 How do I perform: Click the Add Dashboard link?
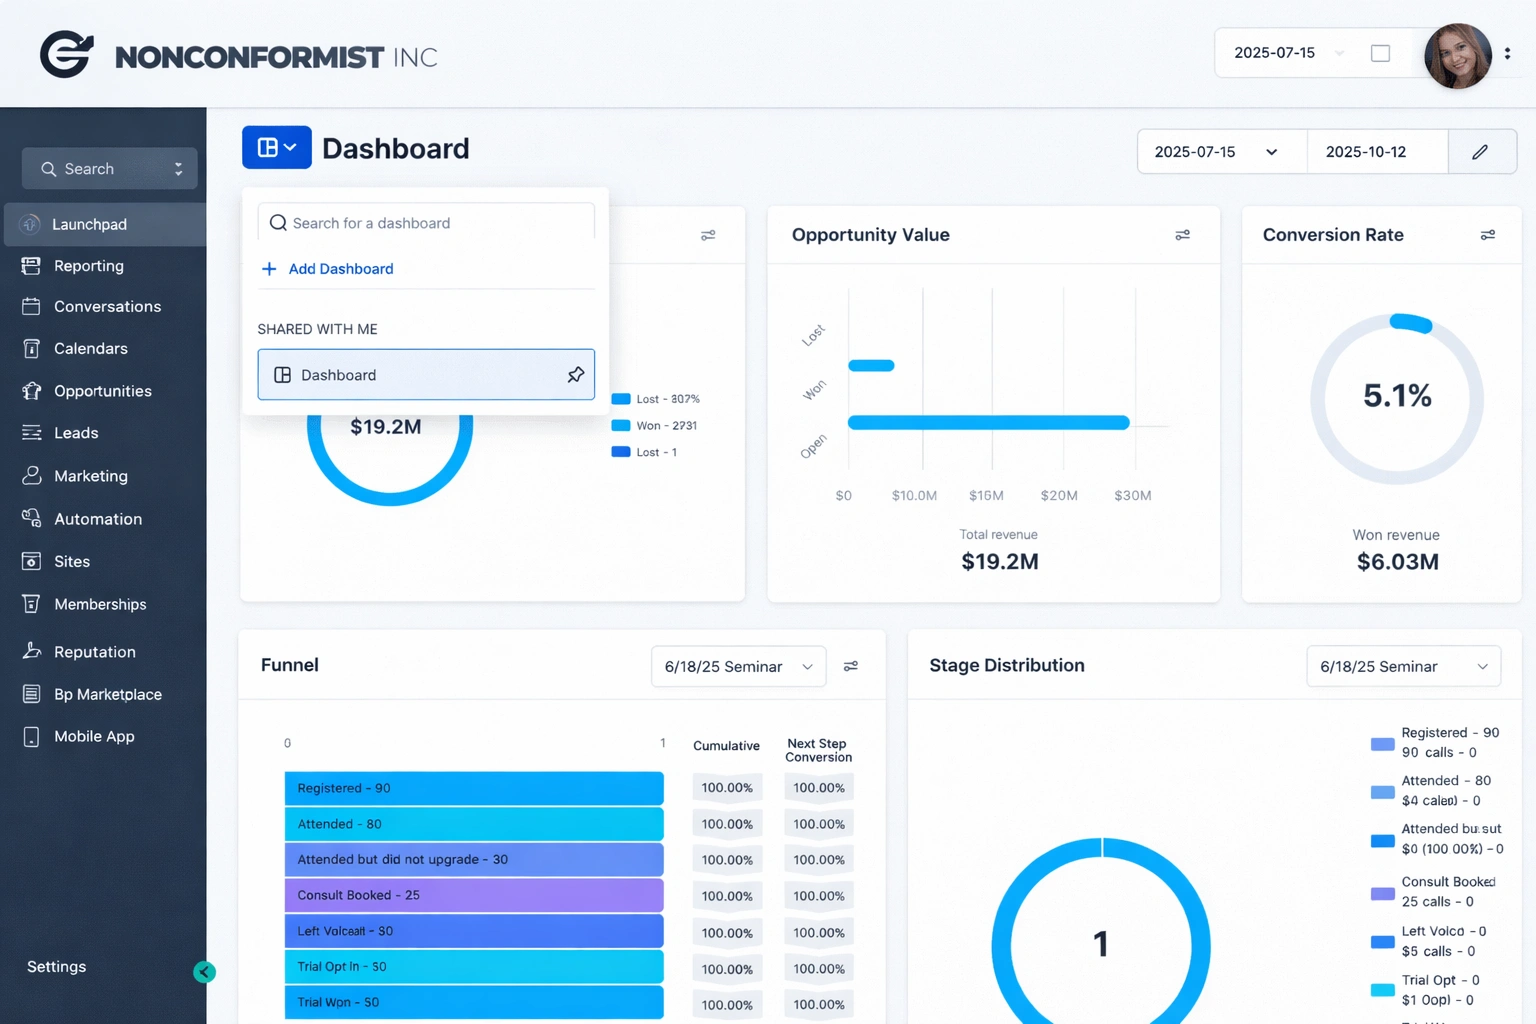point(340,269)
